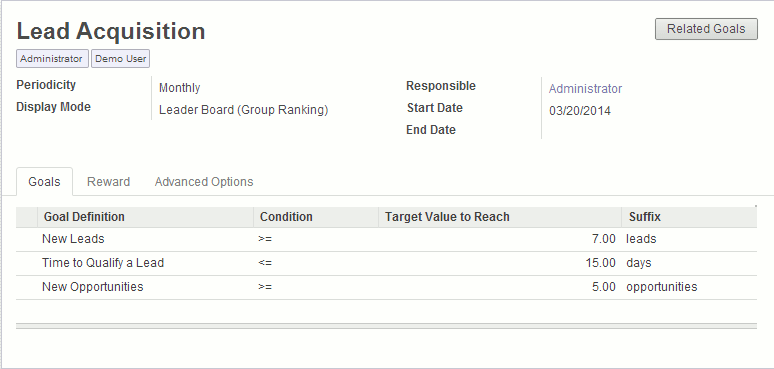Open the New Leads goal row

tap(386, 239)
